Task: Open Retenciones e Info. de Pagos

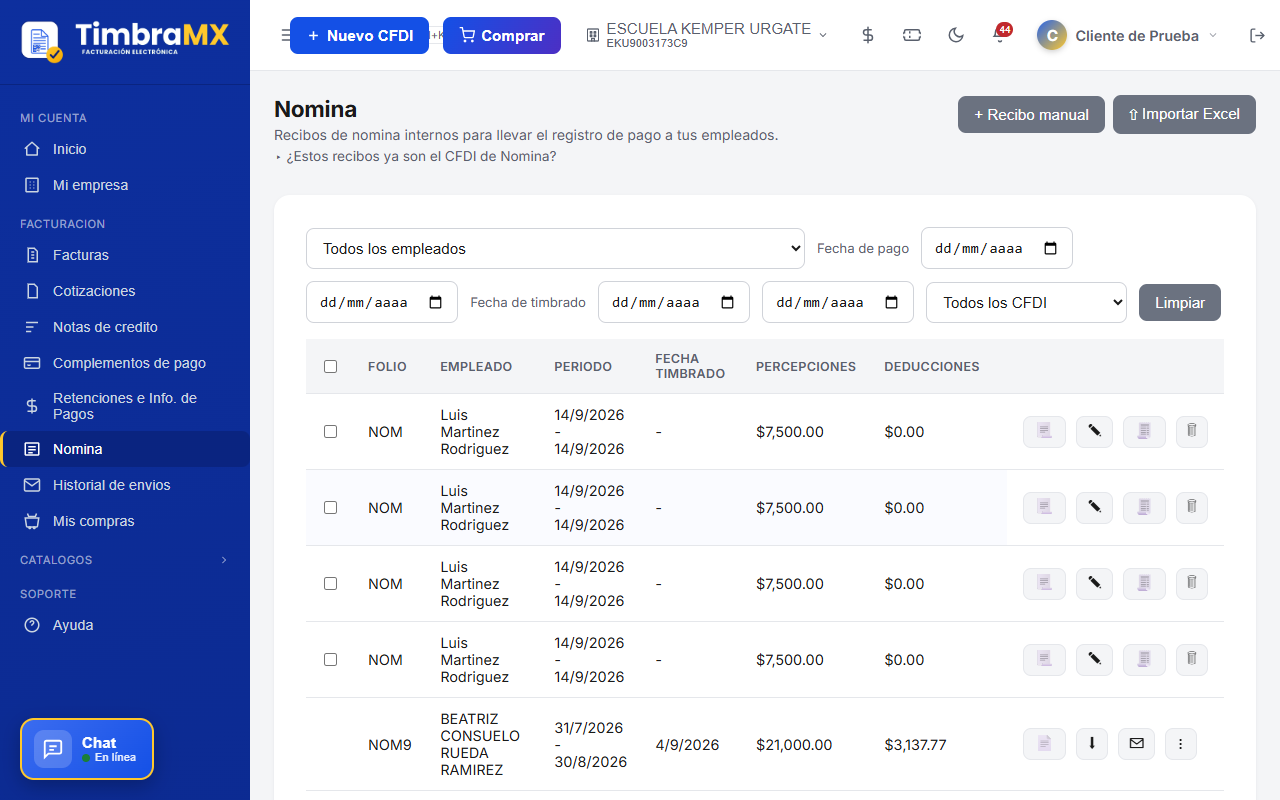Action: pyautogui.click(x=125, y=406)
